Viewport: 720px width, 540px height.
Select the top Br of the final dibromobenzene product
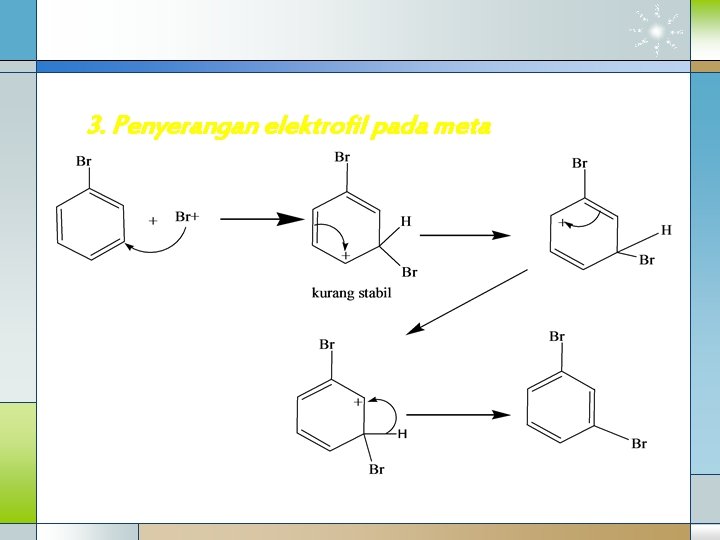coord(557,337)
